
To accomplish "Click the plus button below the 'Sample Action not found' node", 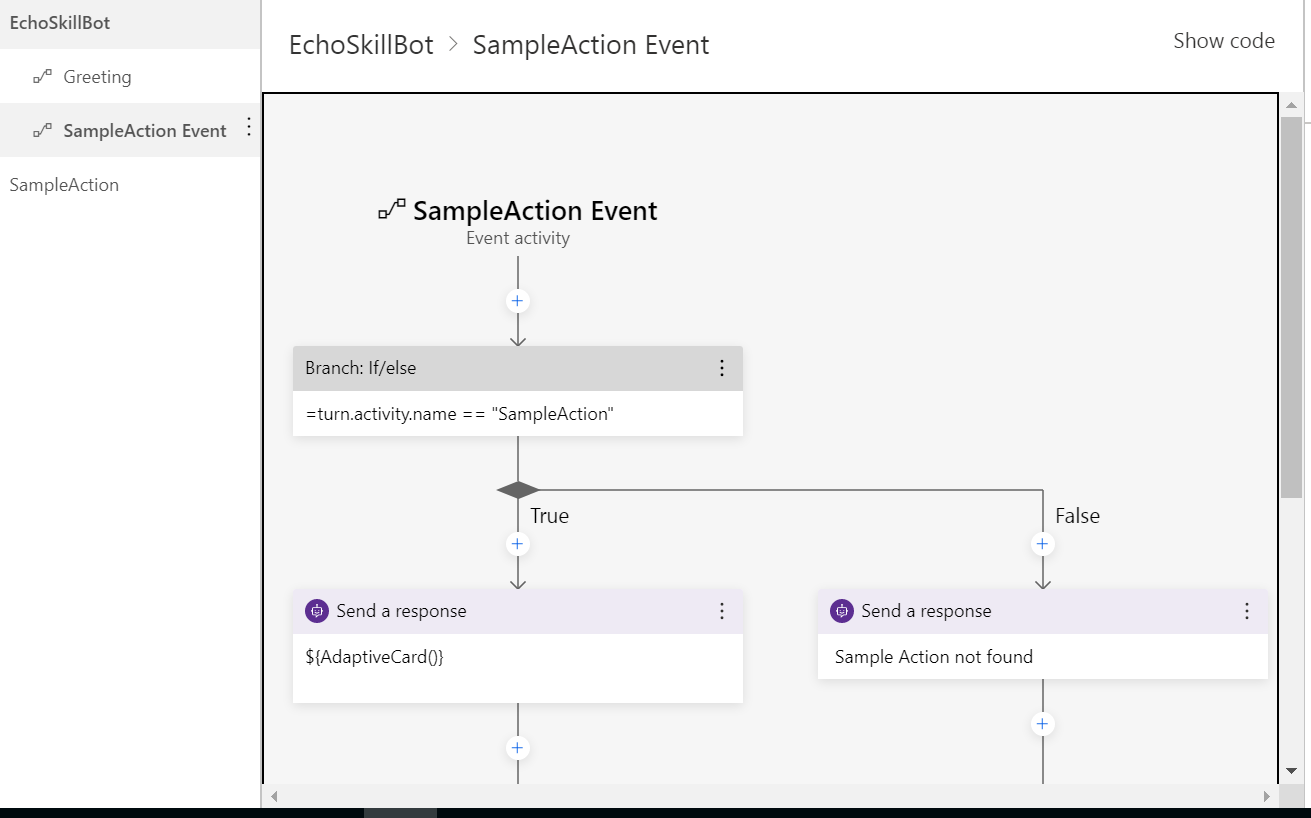I will tap(1042, 723).
